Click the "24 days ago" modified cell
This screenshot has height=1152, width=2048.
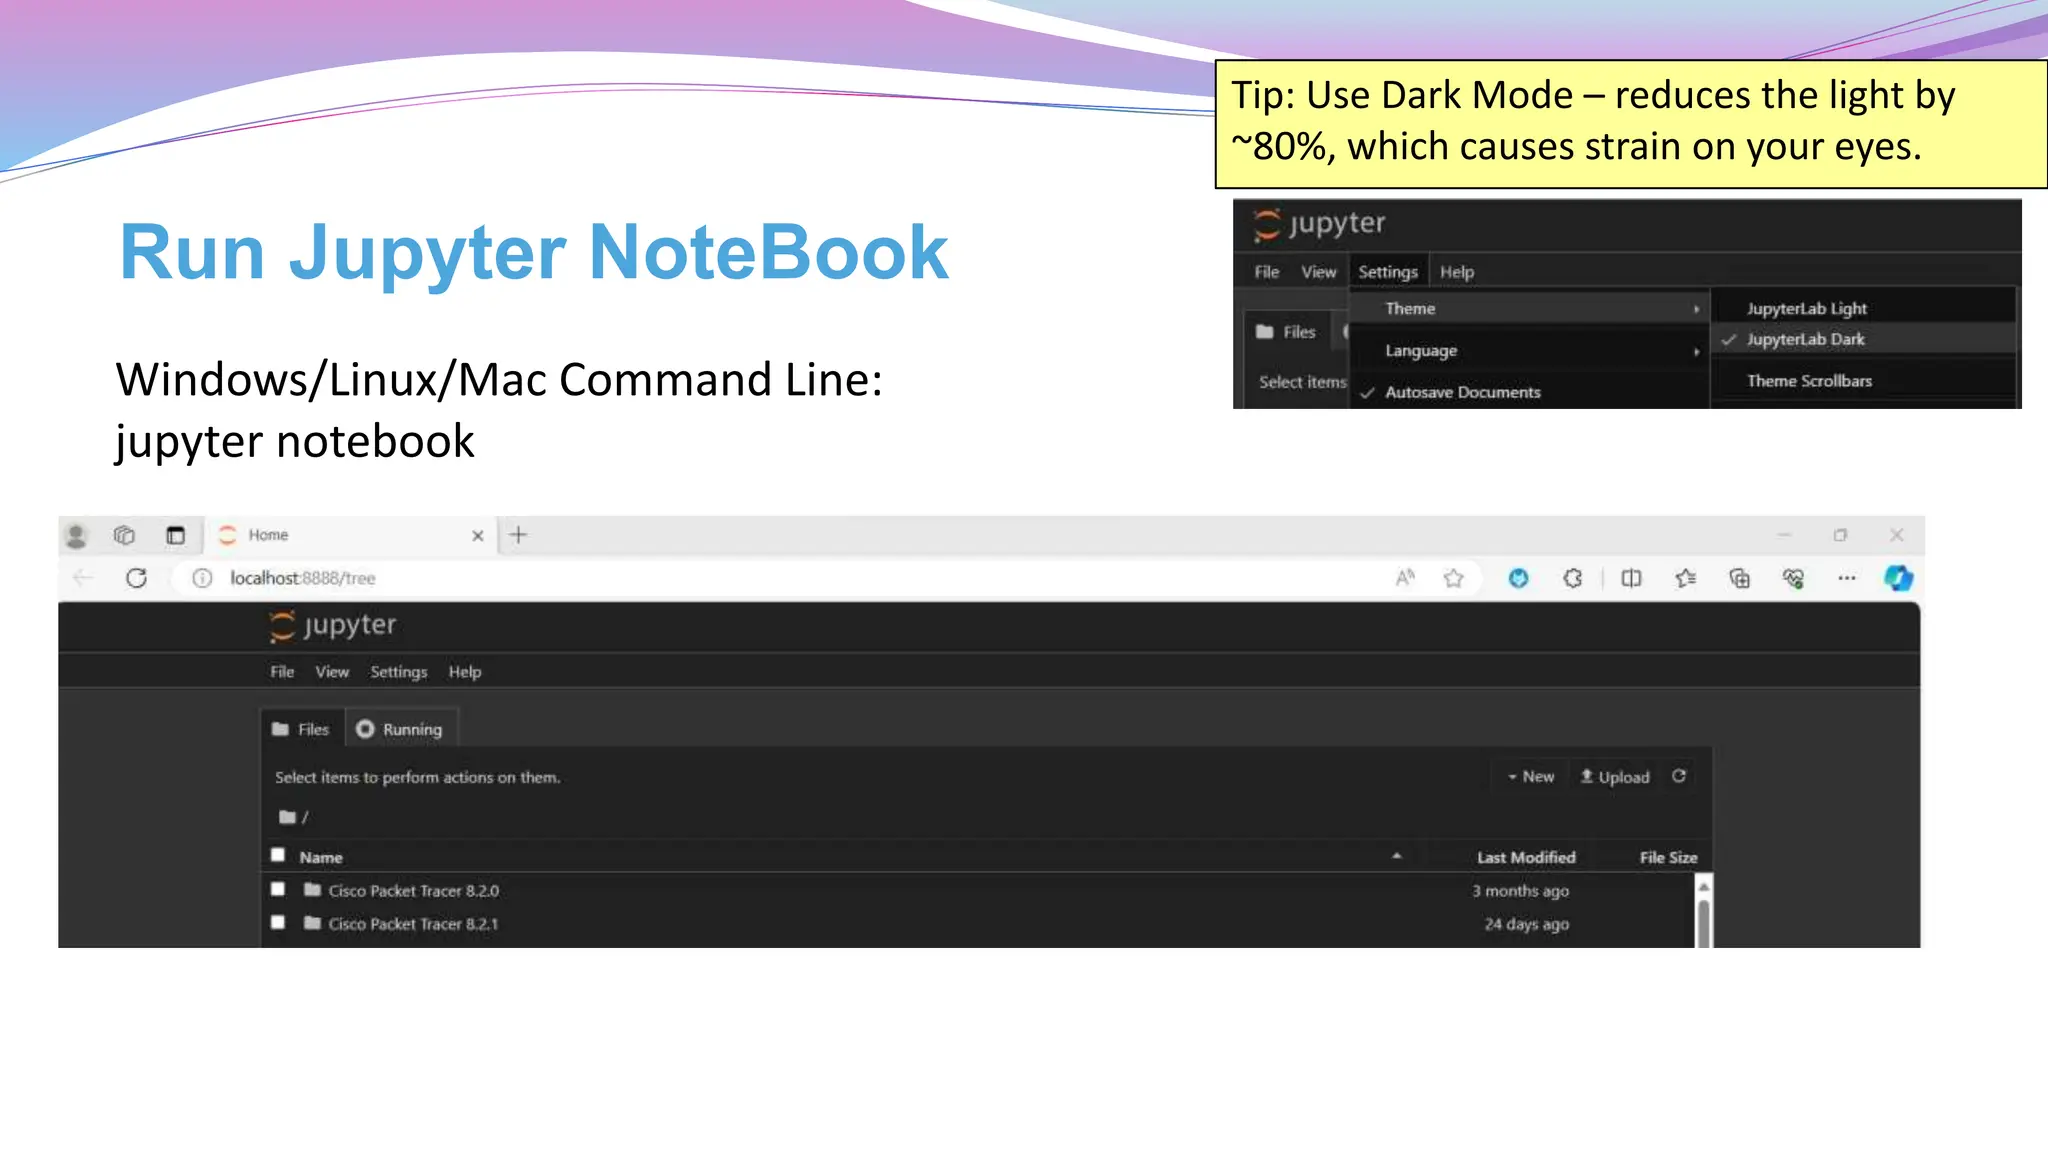(1526, 924)
